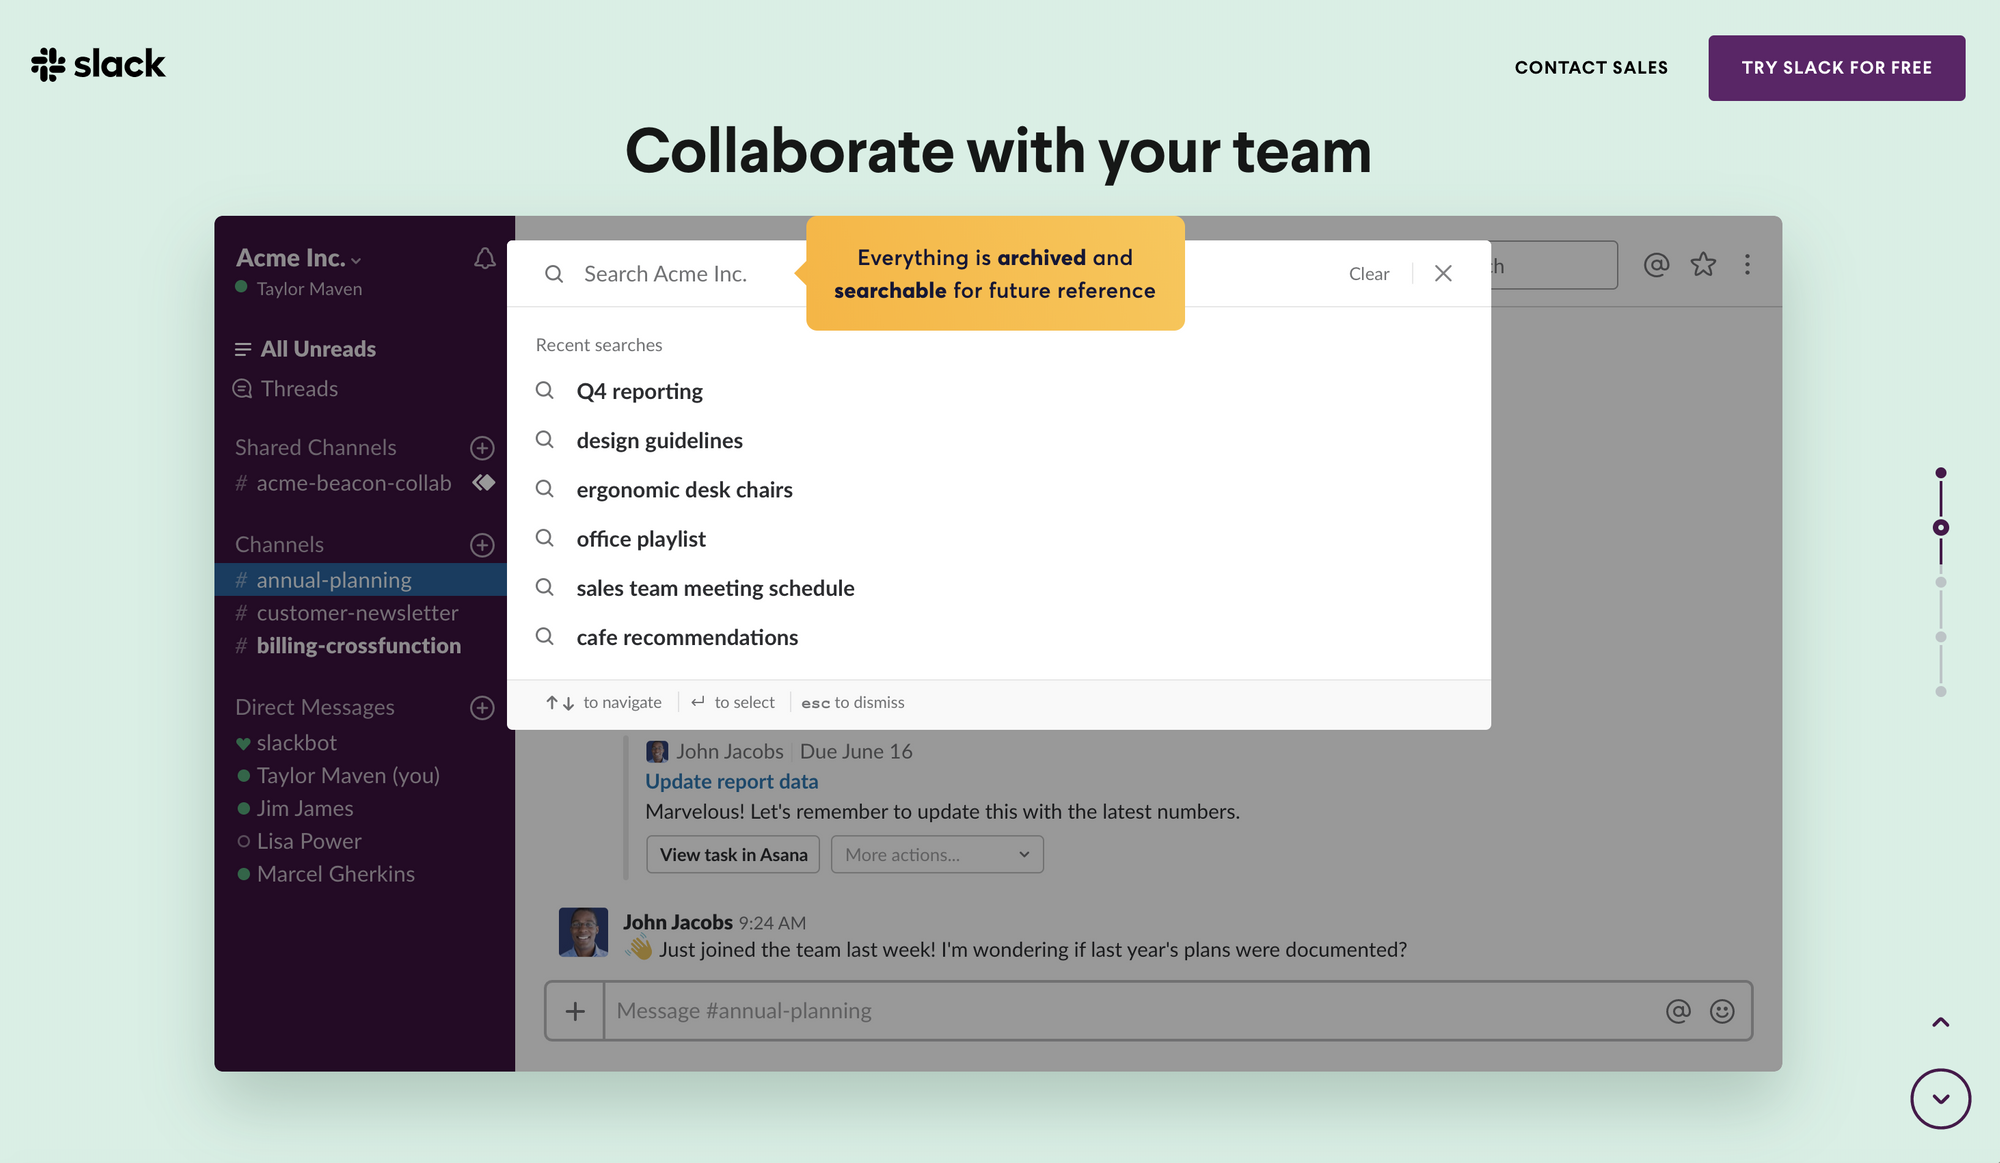Click the emoji smiley icon in message box
2000x1163 pixels.
point(1722,1011)
